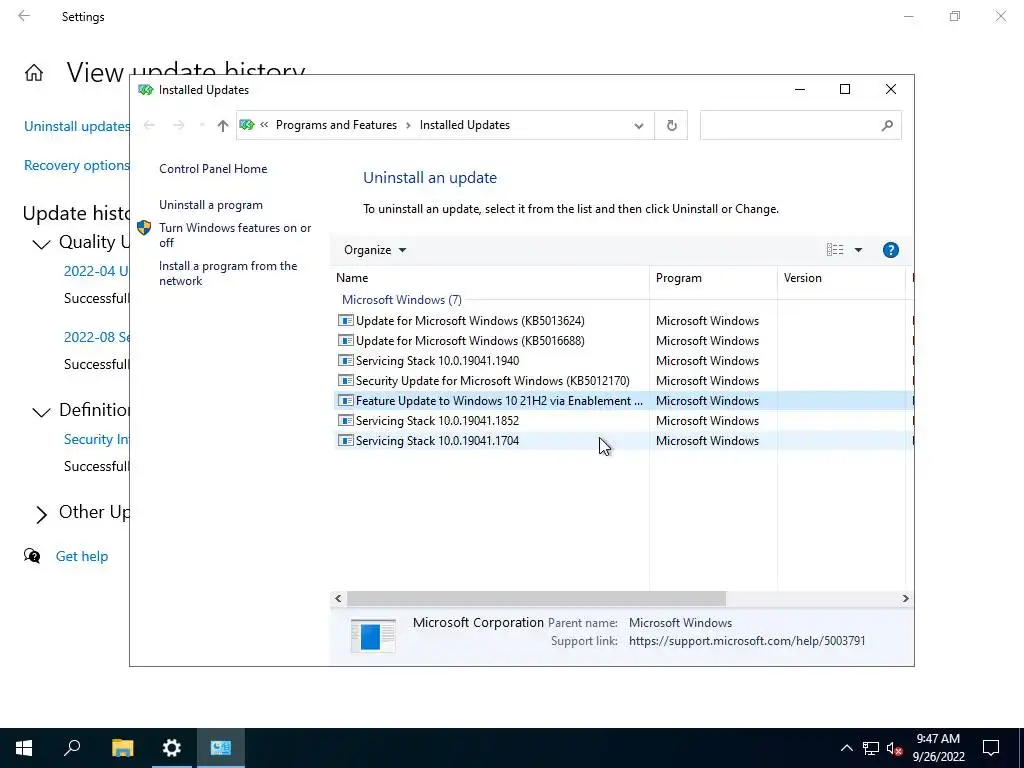Viewport: 1024px width, 768px height.
Task: Click the Control Panel taskbar icon
Action: [x=221, y=748]
